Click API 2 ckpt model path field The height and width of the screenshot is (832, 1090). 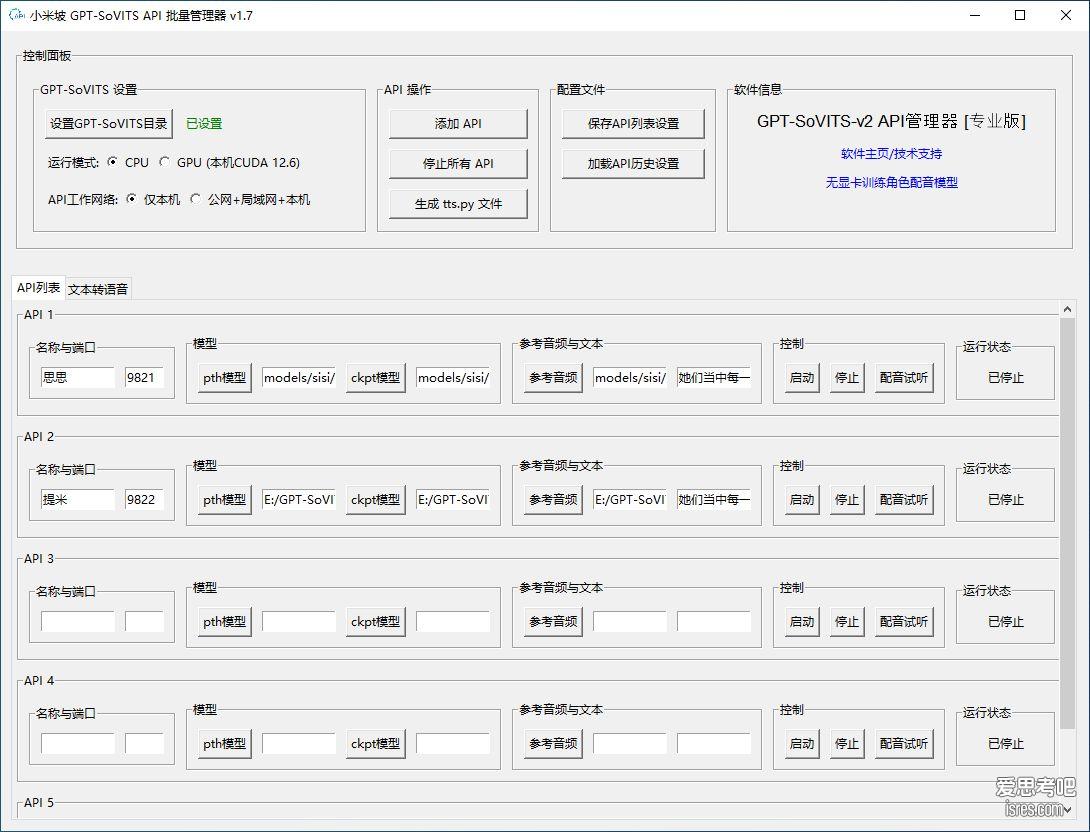[453, 499]
